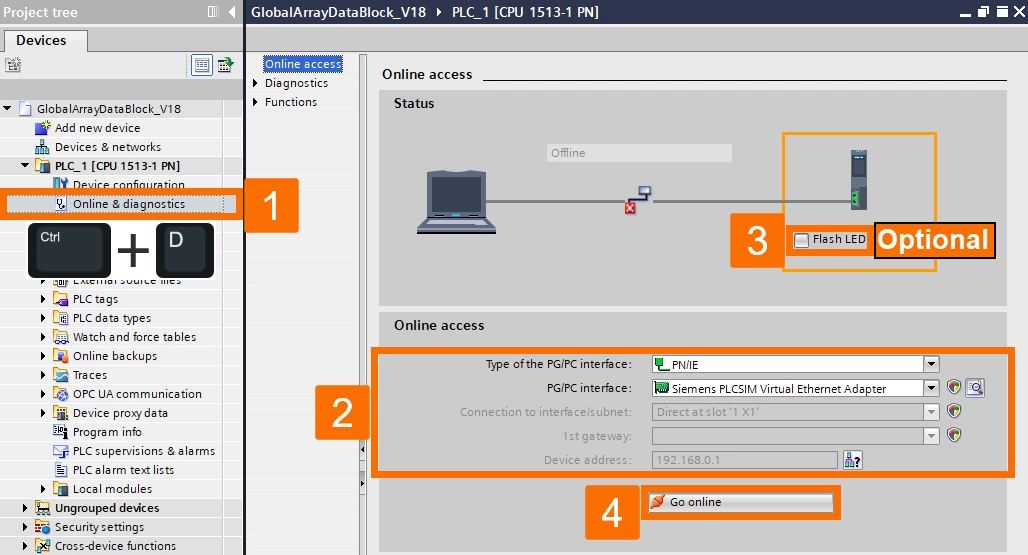Click navigation pane expand right arrow
Image resolution: width=1028 pixels, height=555 pixels.
(362, 484)
